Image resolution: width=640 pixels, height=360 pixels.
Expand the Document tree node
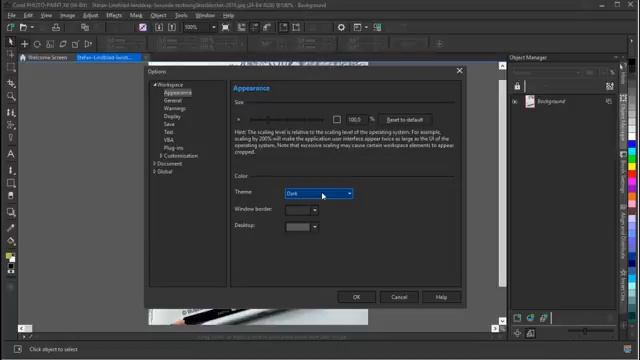(x=154, y=164)
